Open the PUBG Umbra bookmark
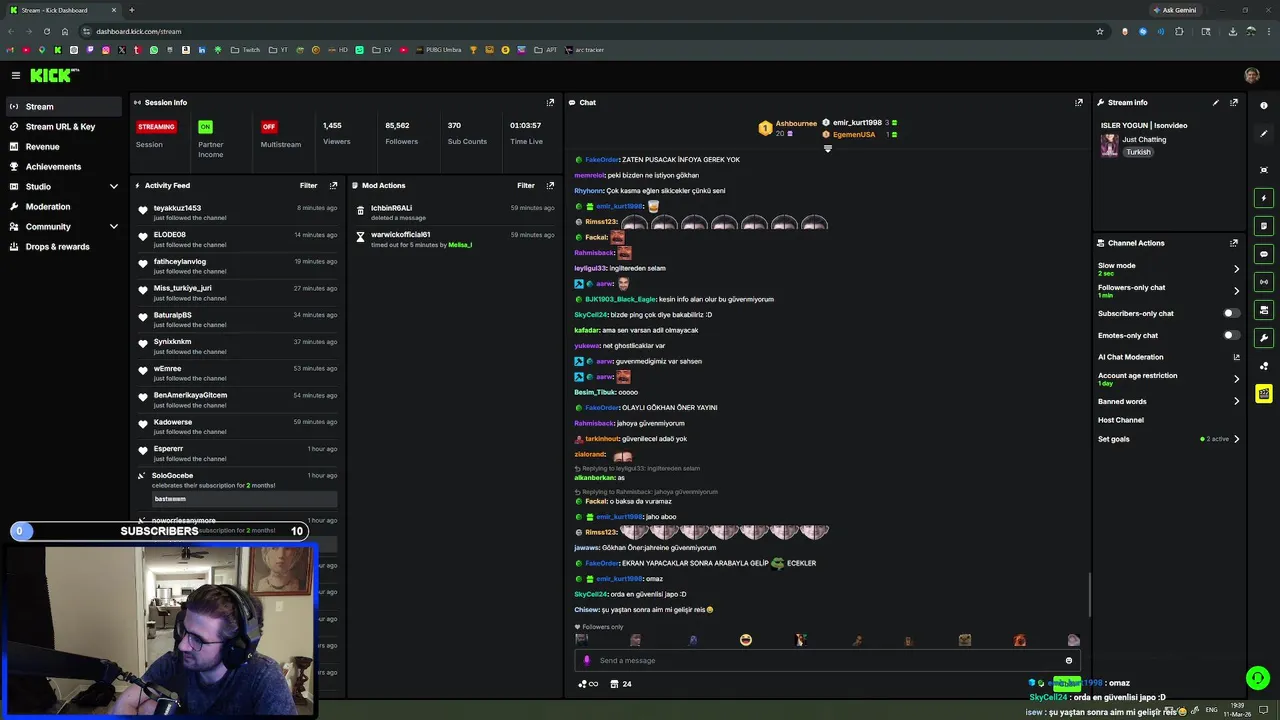1280x720 pixels. click(438, 50)
